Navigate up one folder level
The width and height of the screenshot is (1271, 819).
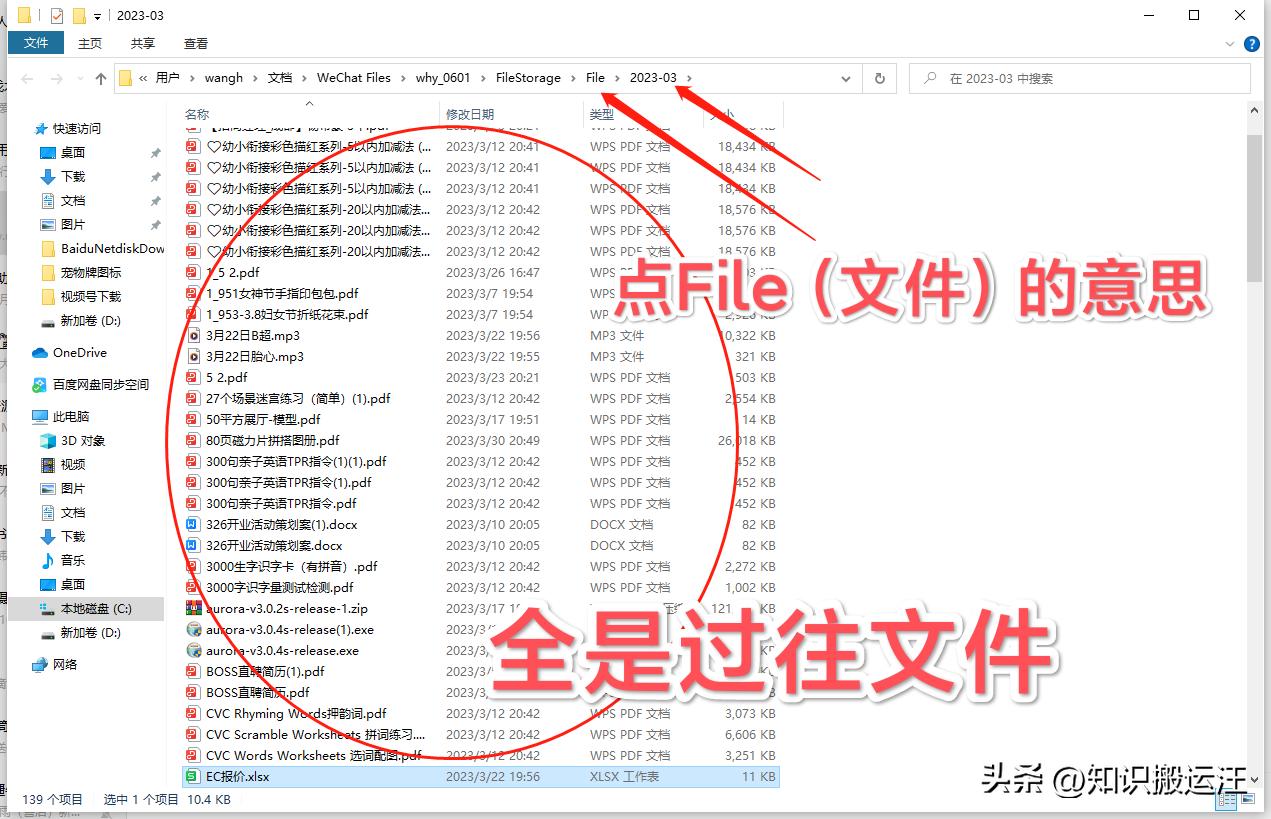(101, 78)
